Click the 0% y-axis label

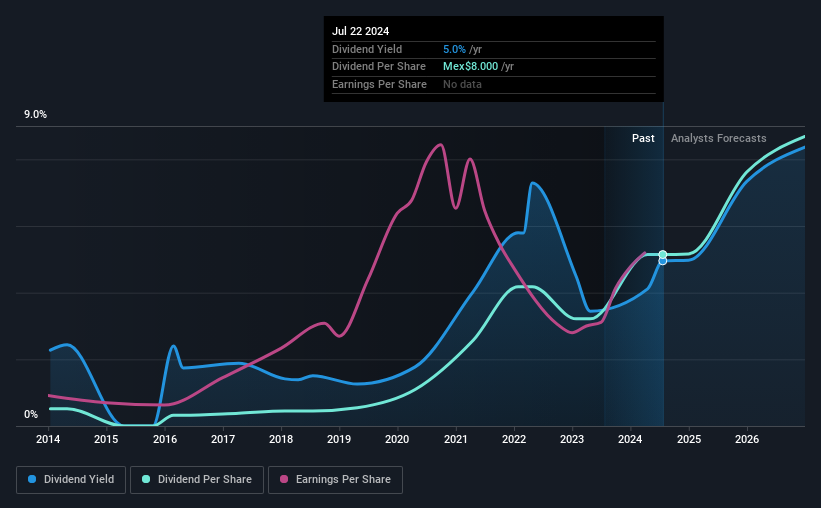(x=31, y=415)
